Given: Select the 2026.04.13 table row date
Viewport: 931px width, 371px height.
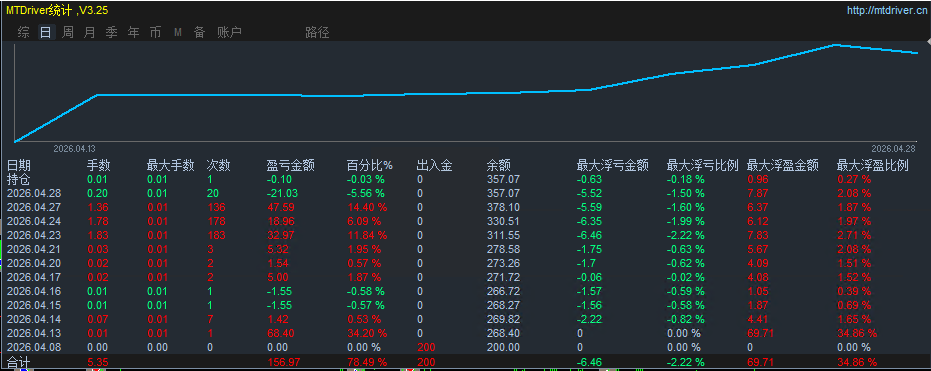Looking at the screenshot, I should [x=34, y=334].
